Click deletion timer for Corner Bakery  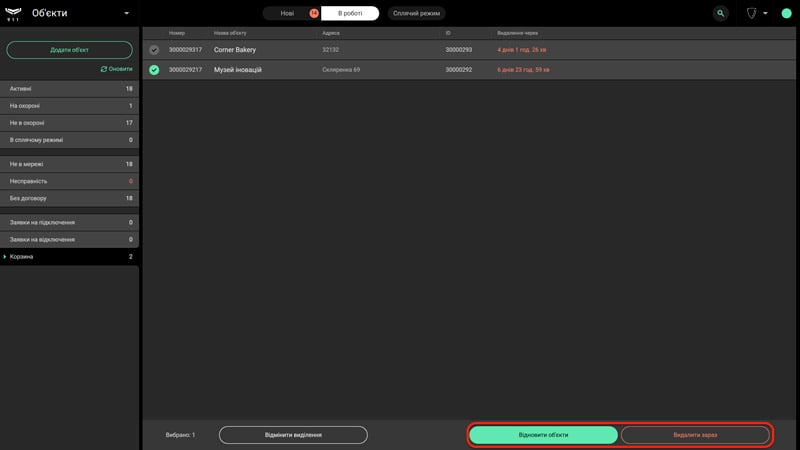point(521,50)
